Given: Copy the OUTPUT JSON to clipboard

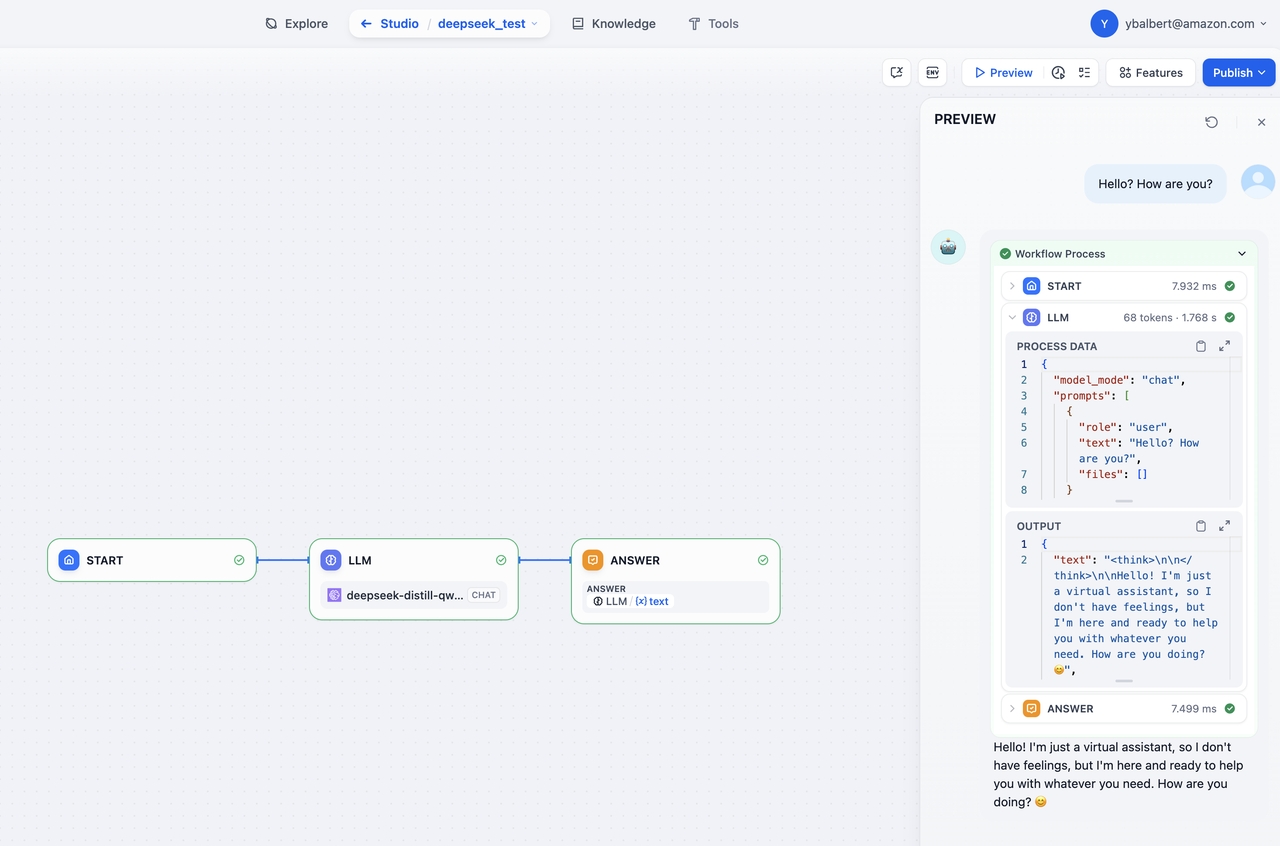Looking at the screenshot, I should tap(1201, 526).
